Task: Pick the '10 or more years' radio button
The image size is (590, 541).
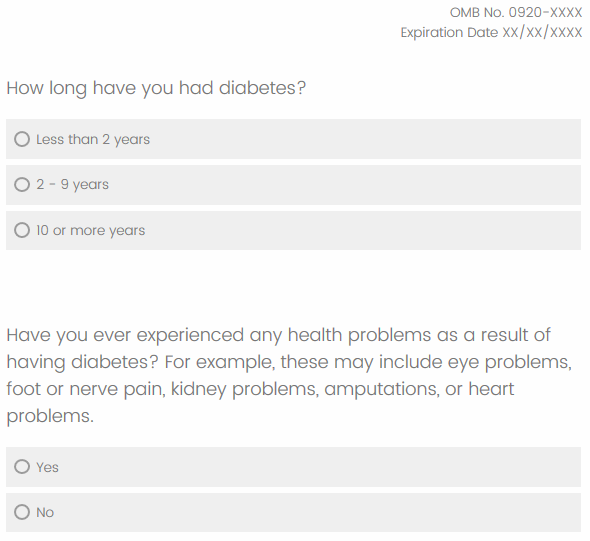Action: (22, 230)
